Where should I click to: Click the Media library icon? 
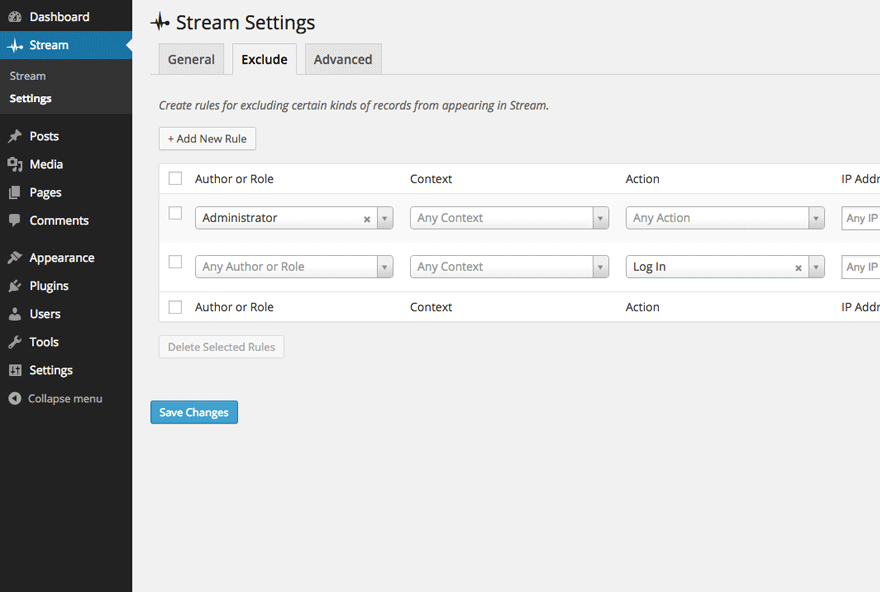click(x=15, y=164)
